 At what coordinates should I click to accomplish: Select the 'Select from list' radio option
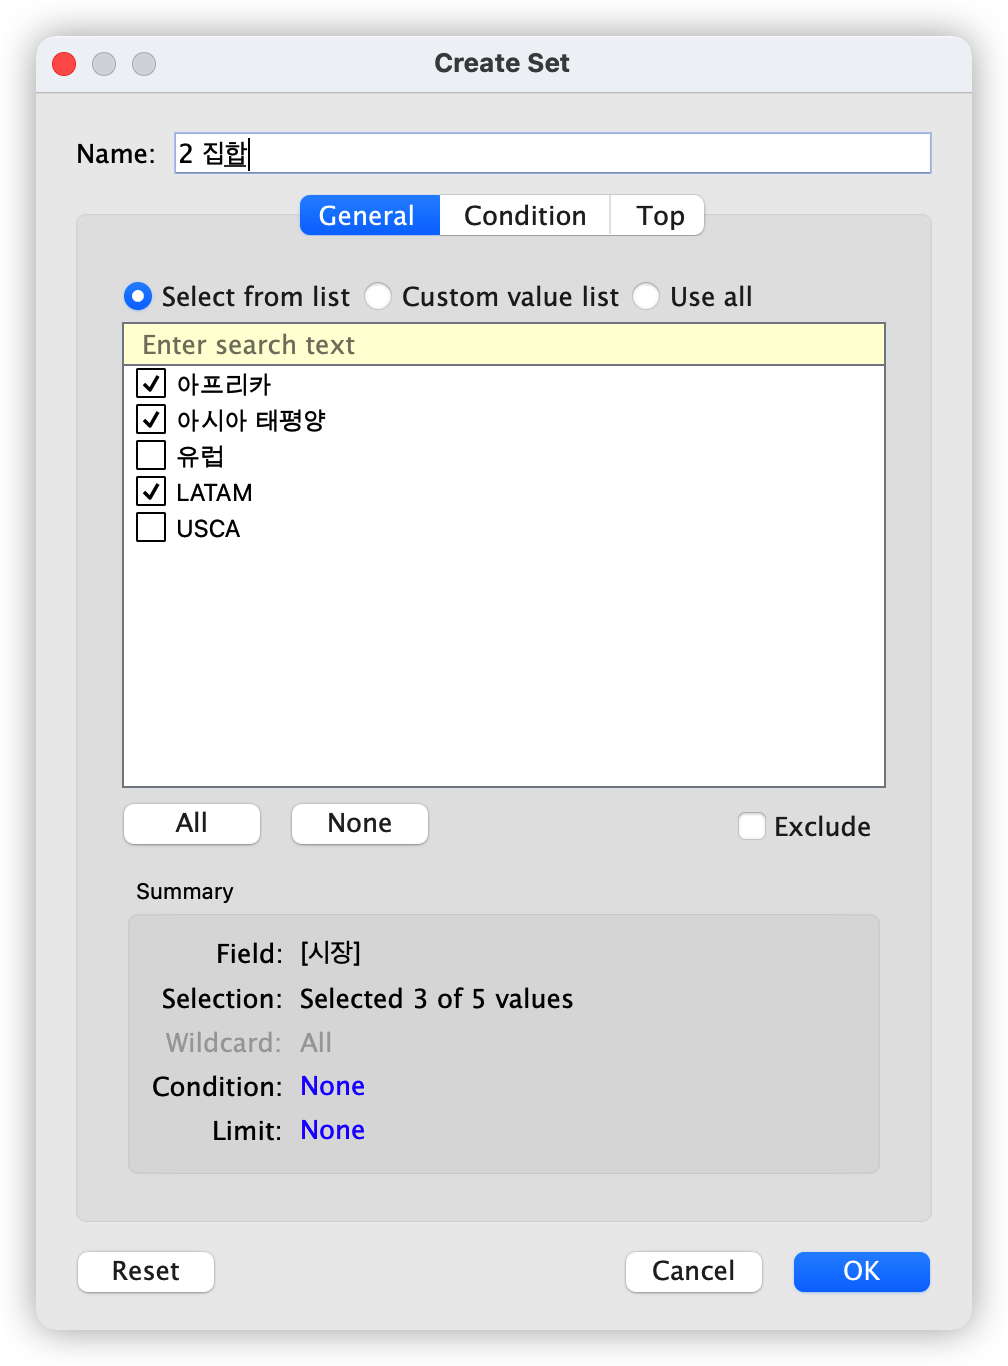pyautogui.click(x=138, y=296)
